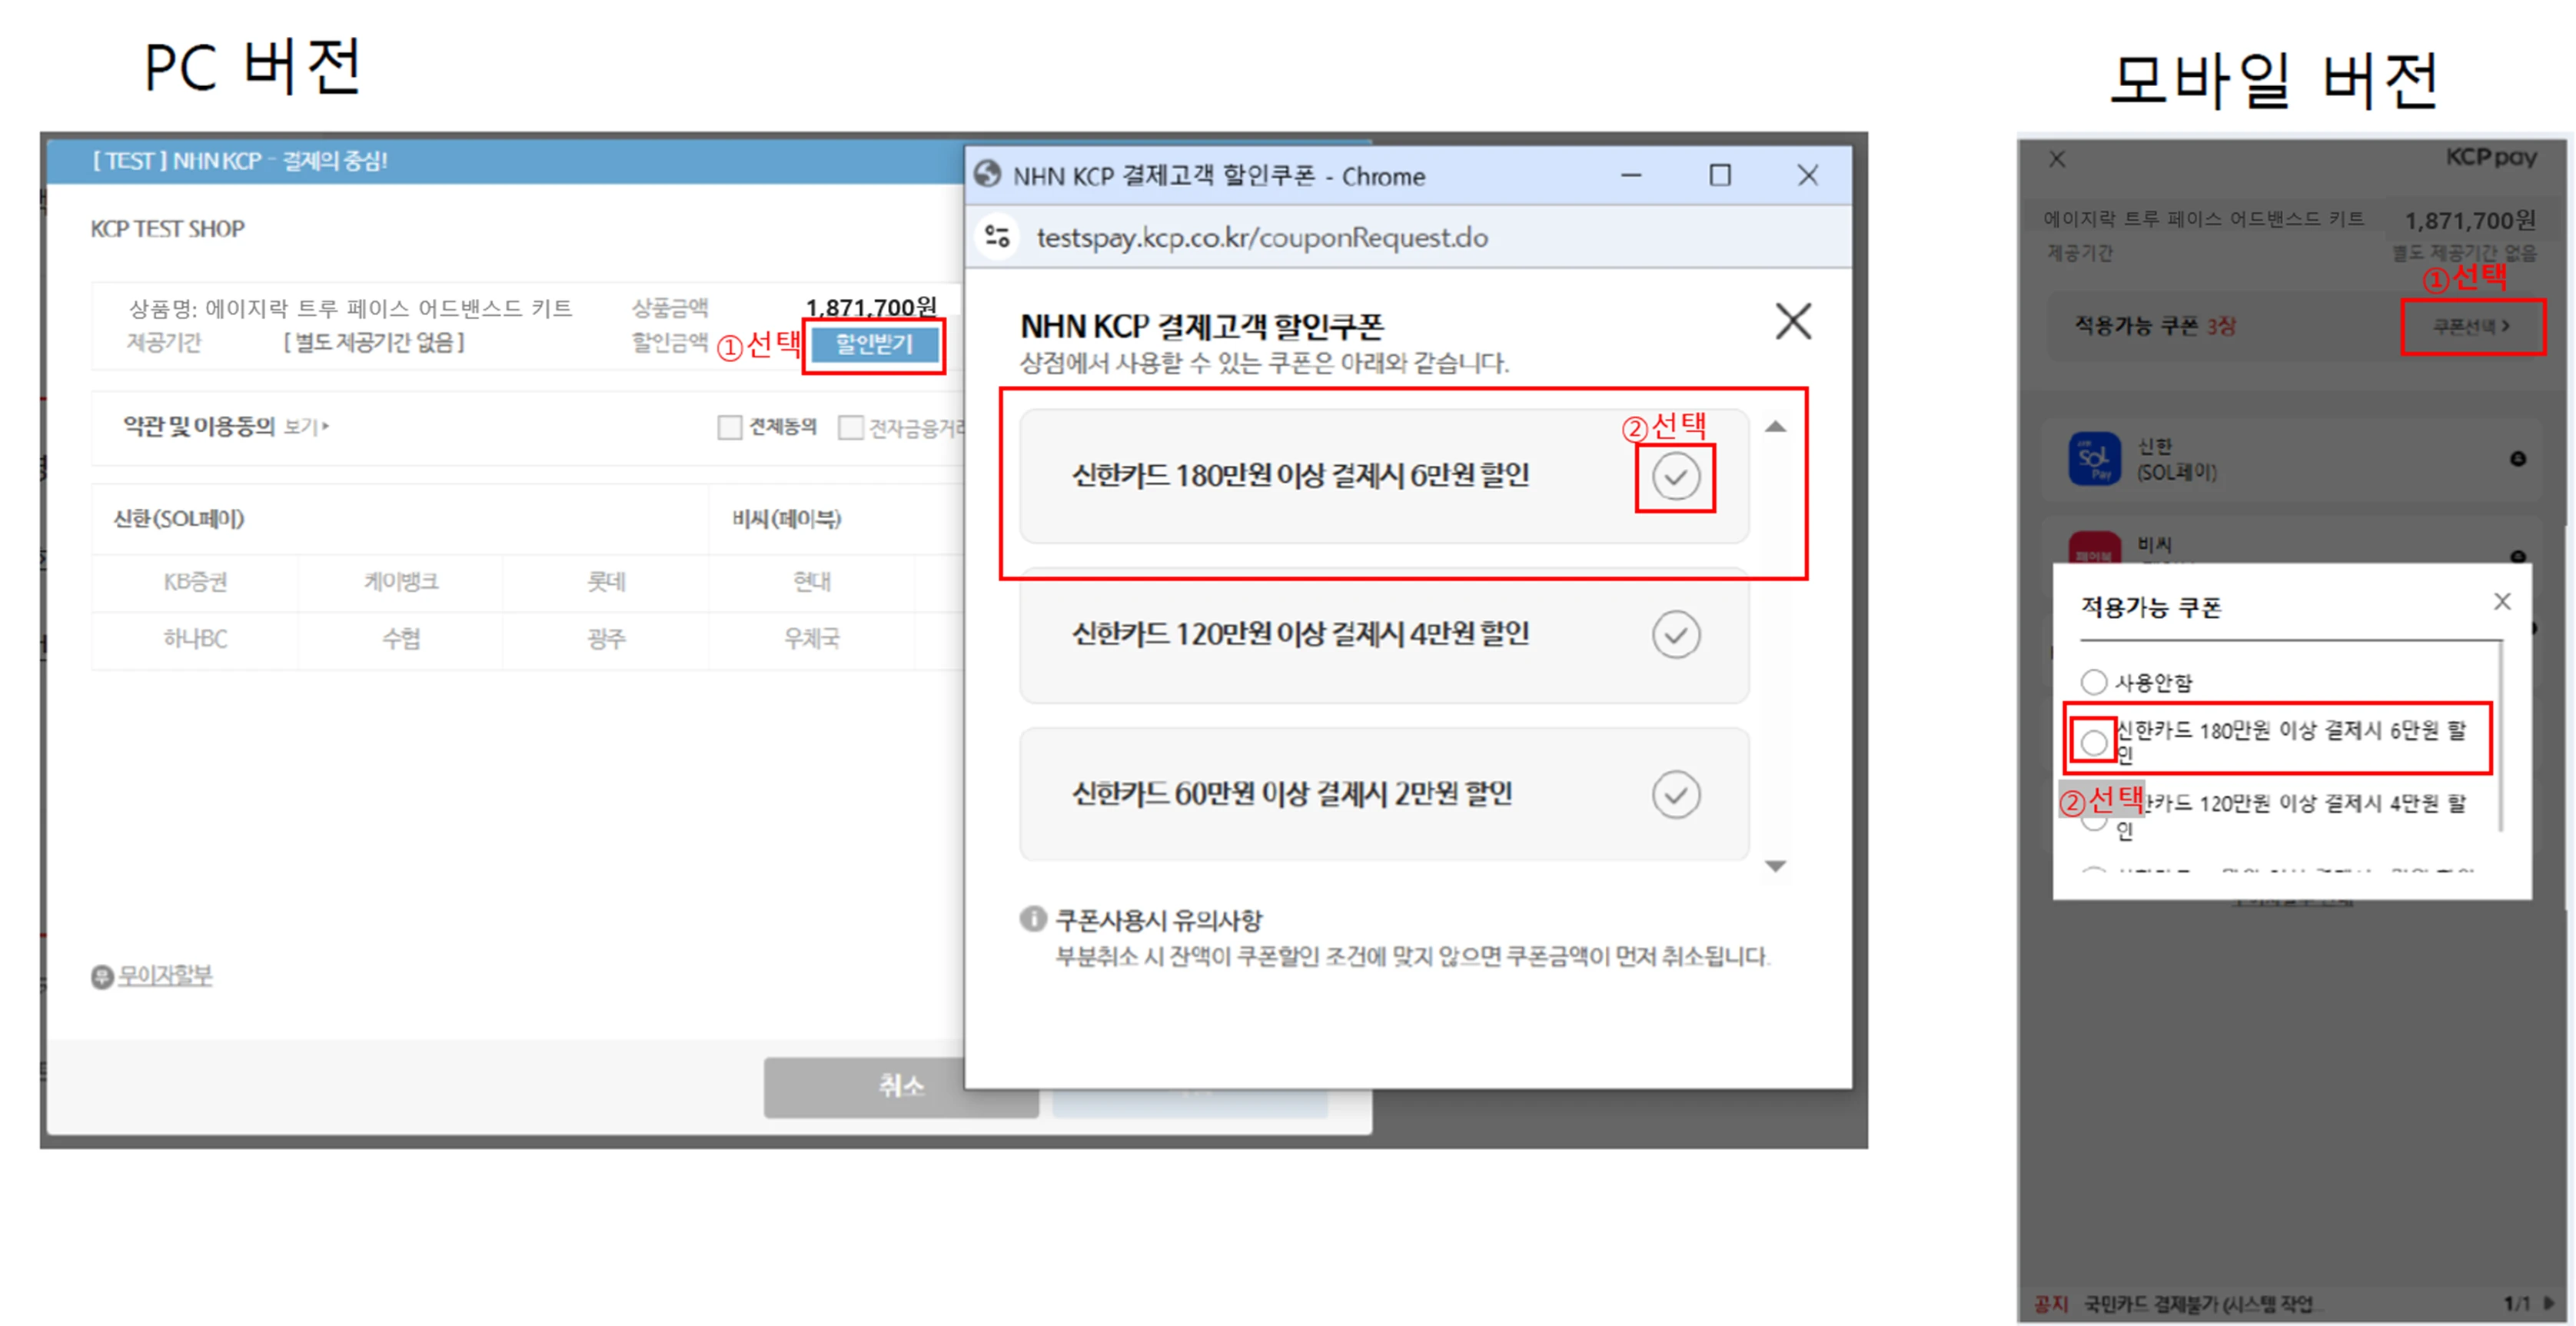
Task: Click the 쿠폰사용시 유의사항 info icon
Action: 1033,918
